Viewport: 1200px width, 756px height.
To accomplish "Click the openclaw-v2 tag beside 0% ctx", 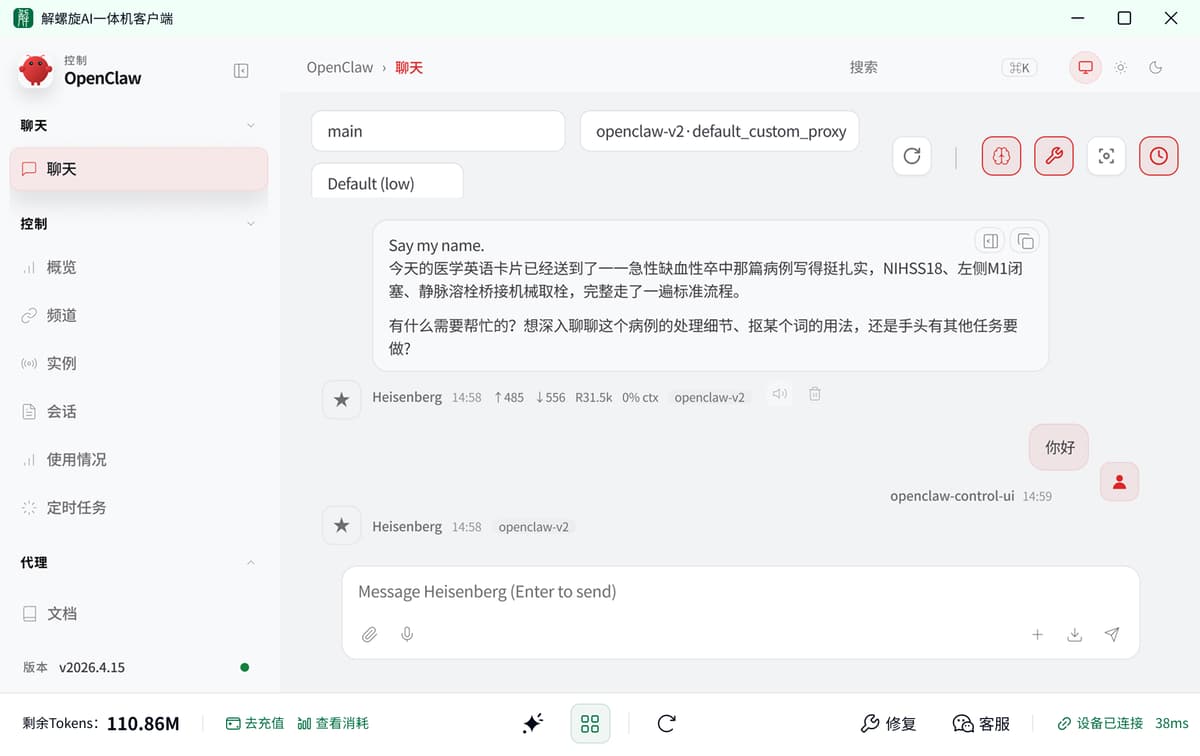I will coord(709,397).
